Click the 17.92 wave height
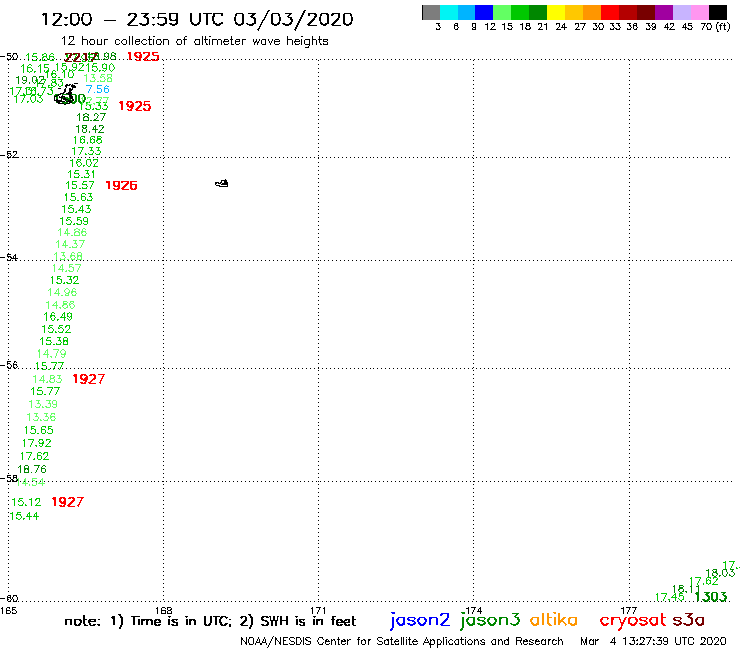740x650 pixels. coord(36,443)
